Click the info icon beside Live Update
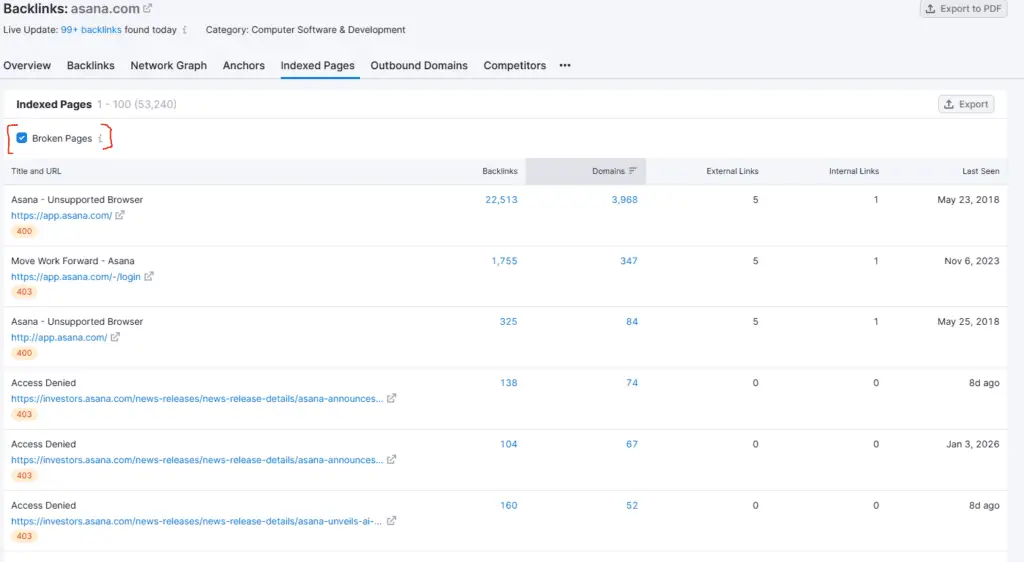The image size is (1024, 562). click(185, 30)
